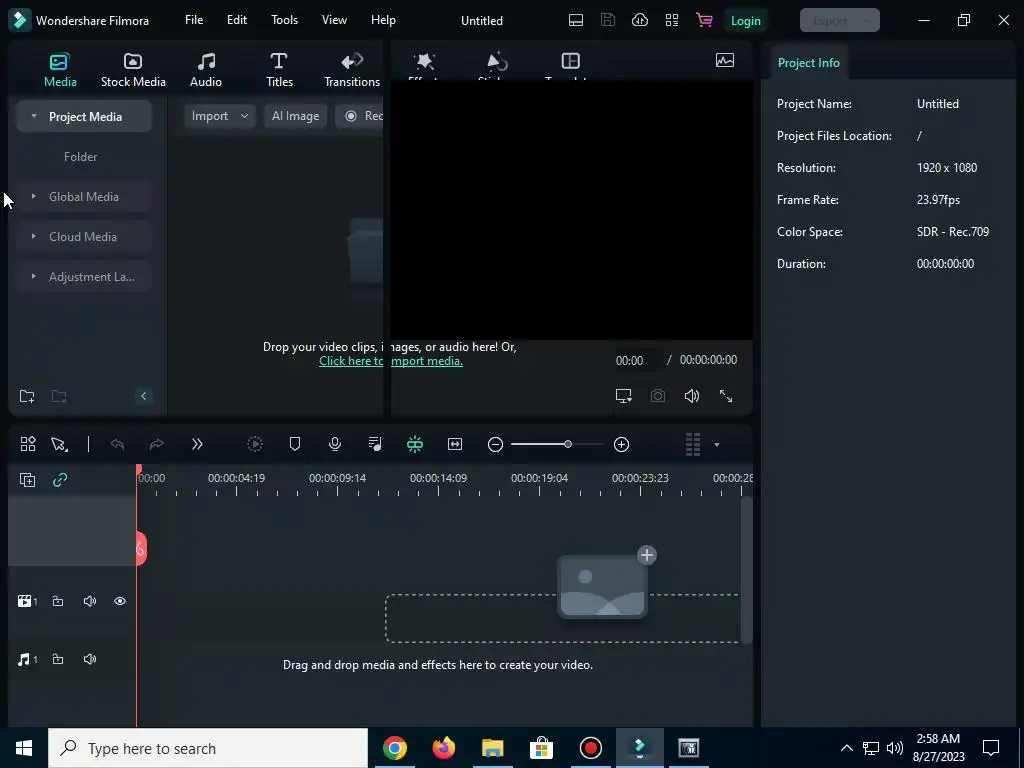The image size is (1024, 768).
Task: Click the zoom to fit timeline icon
Action: (455, 444)
